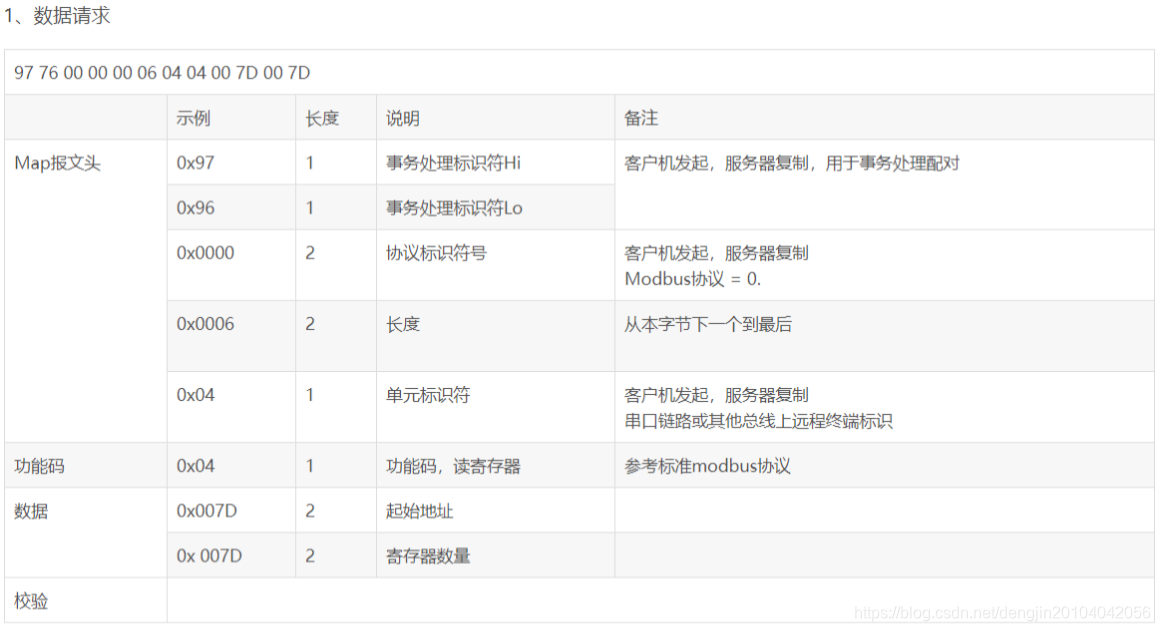Click length '2' in the 0x0000 row
The height and width of the screenshot is (631, 1160).
tap(310, 254)
